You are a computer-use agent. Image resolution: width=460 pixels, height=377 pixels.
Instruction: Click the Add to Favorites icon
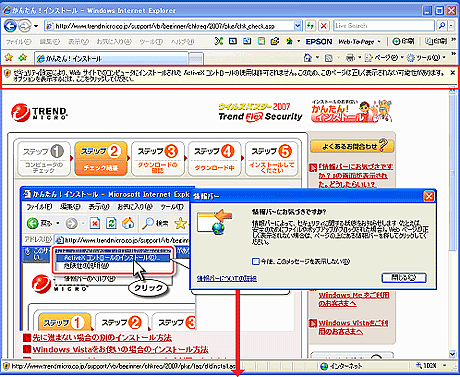click(x=23, y=58)
